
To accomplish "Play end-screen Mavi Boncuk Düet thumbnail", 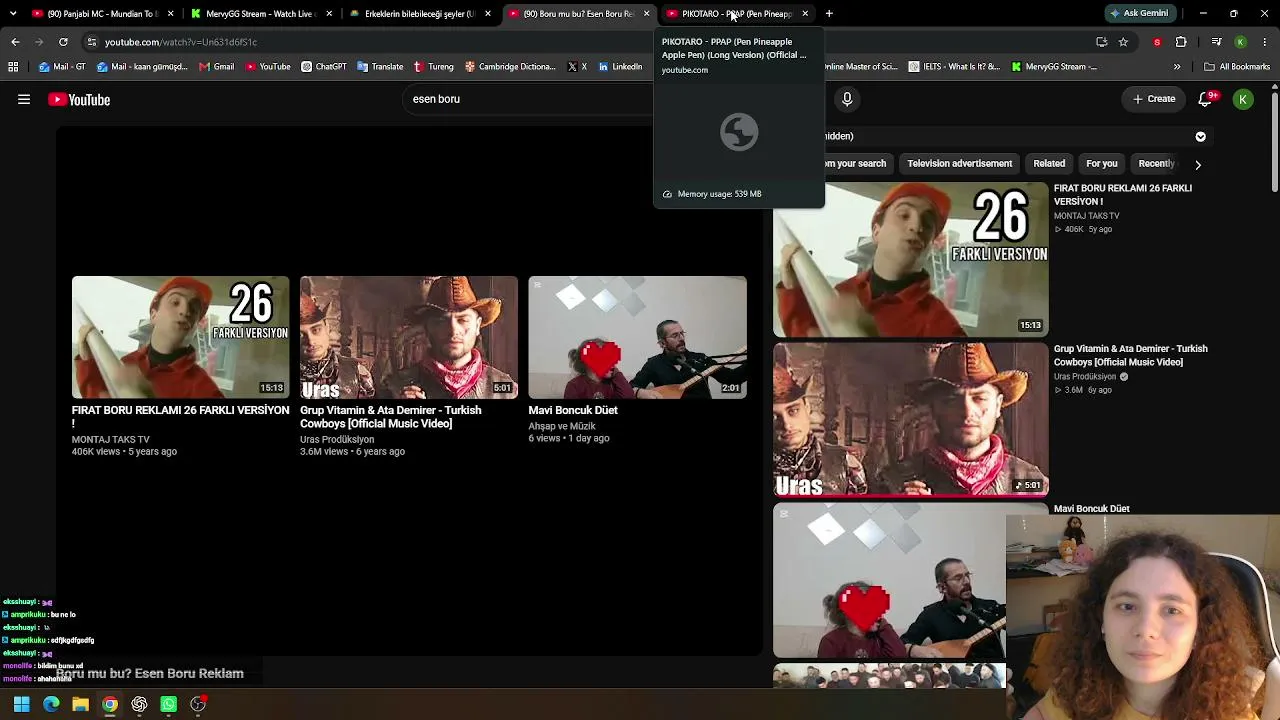I will click(x=637, y=337).
